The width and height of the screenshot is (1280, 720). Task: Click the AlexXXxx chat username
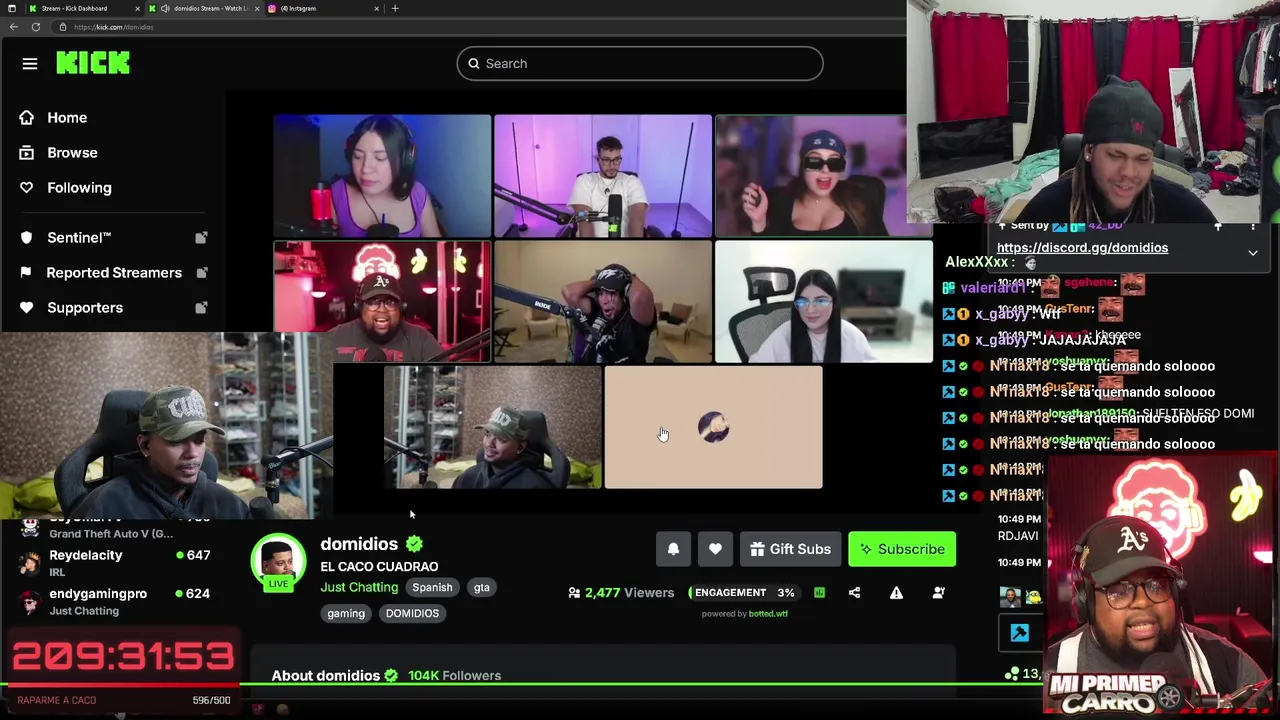977,262
